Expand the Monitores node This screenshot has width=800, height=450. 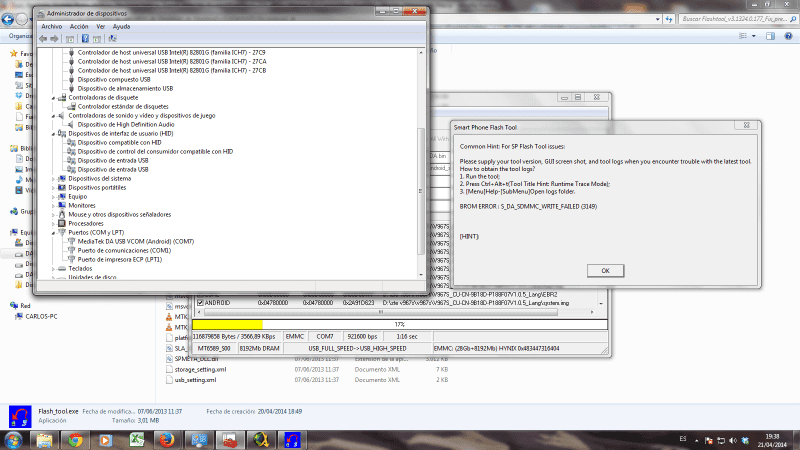(x=54, y=206)
